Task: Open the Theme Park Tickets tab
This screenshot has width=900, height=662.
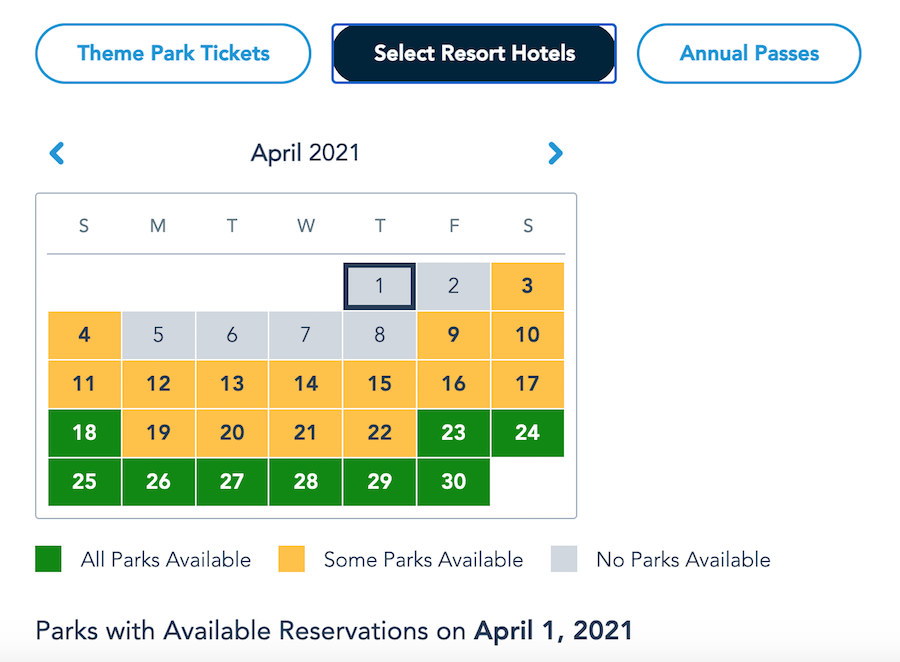Action: click(x=173, y=53)
